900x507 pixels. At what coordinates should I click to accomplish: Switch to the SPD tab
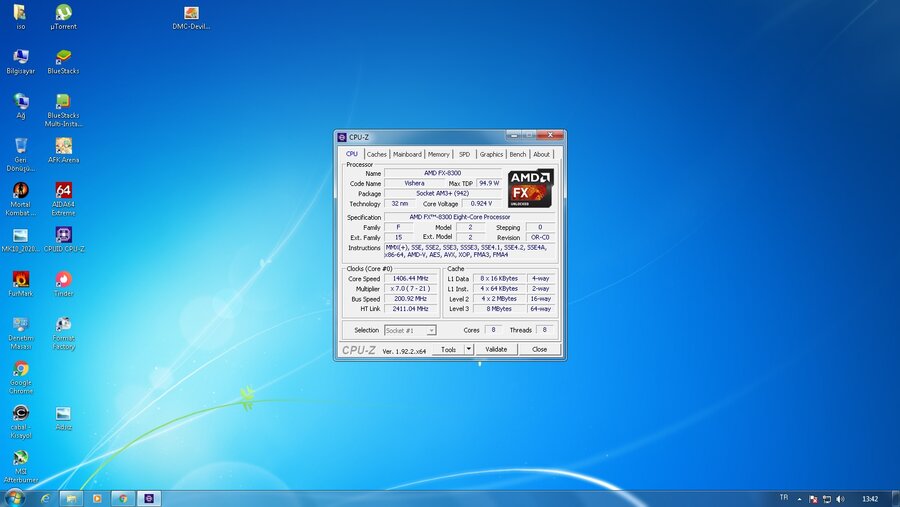click(x=464, y=154)
